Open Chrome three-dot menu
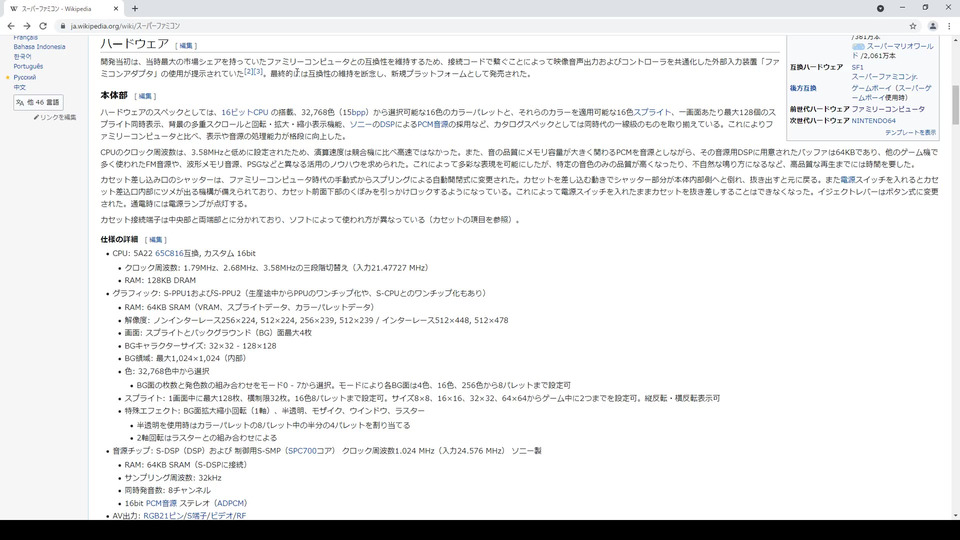The height and width of the screenshot is (540, 960). pos(950,26)
